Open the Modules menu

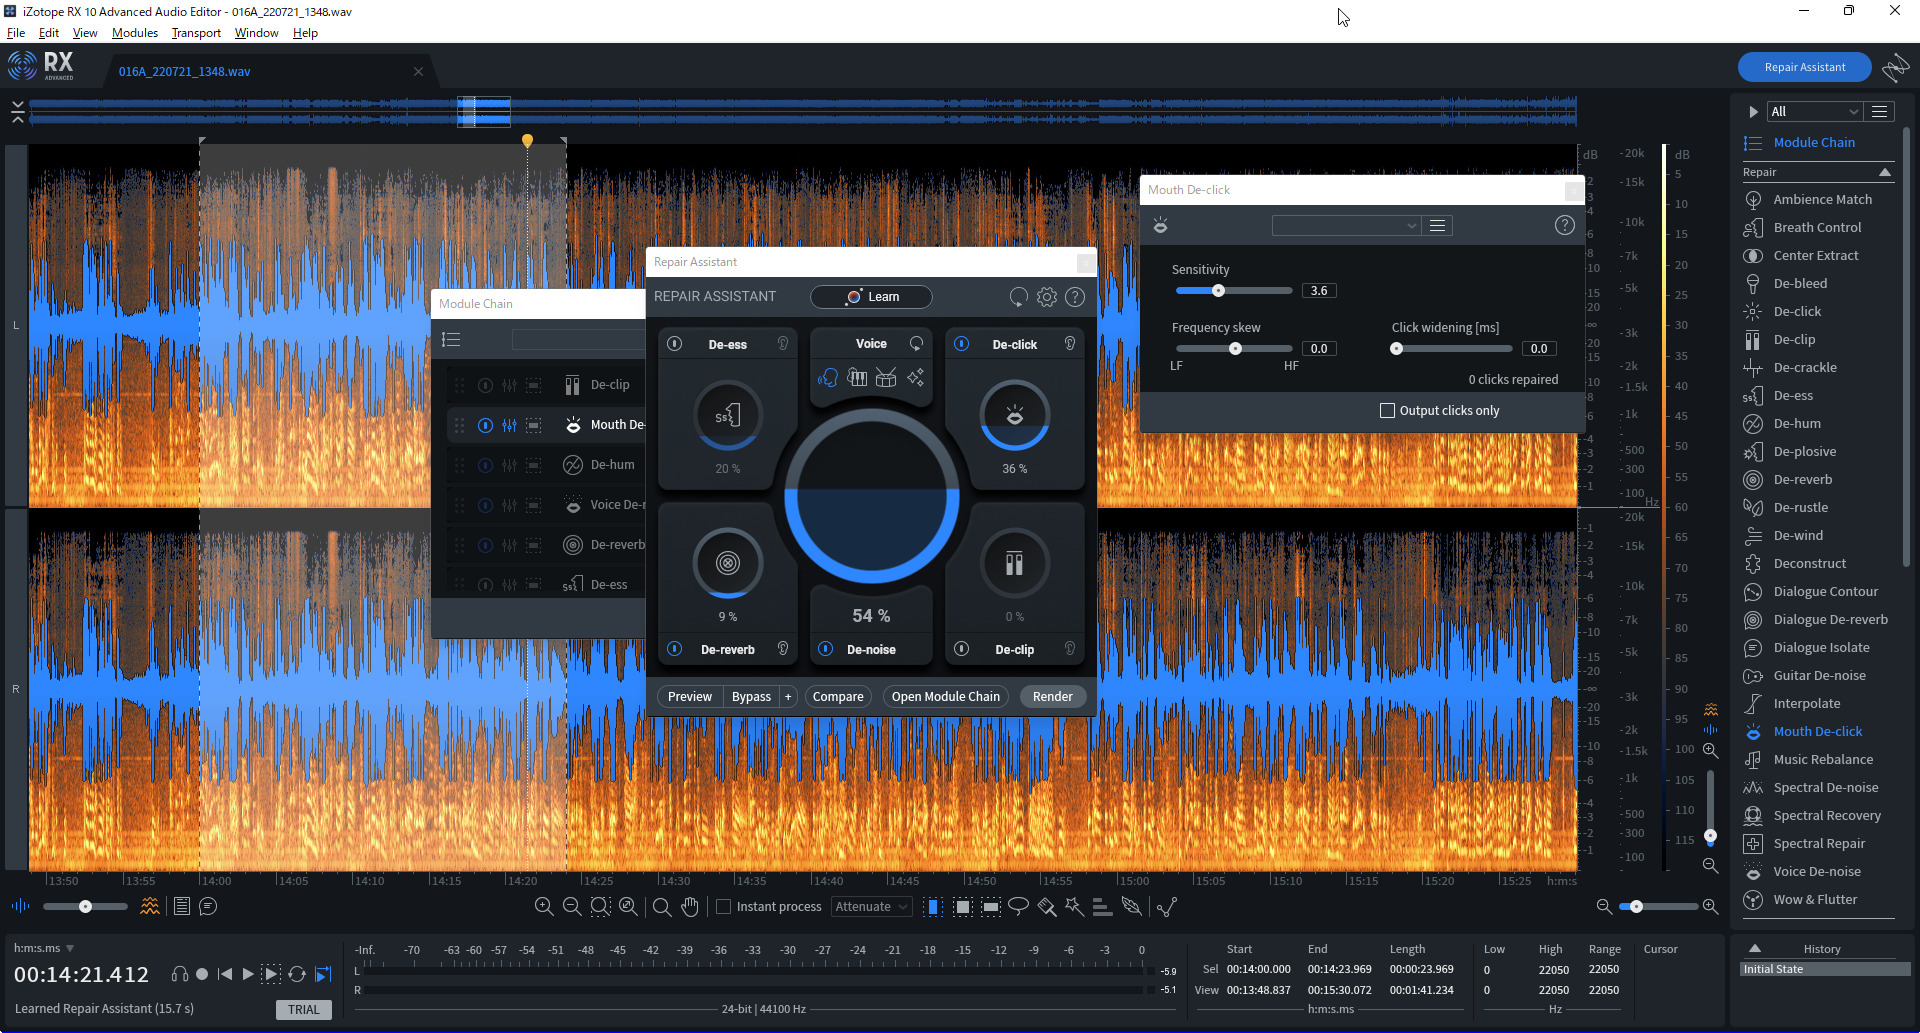[x=135, y=33]
